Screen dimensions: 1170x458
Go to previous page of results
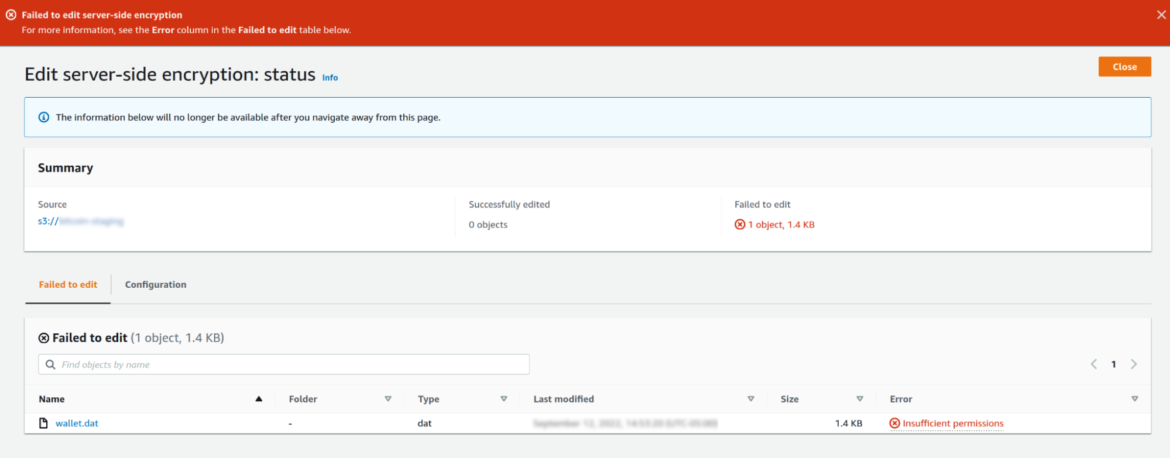pos(1093,364)
